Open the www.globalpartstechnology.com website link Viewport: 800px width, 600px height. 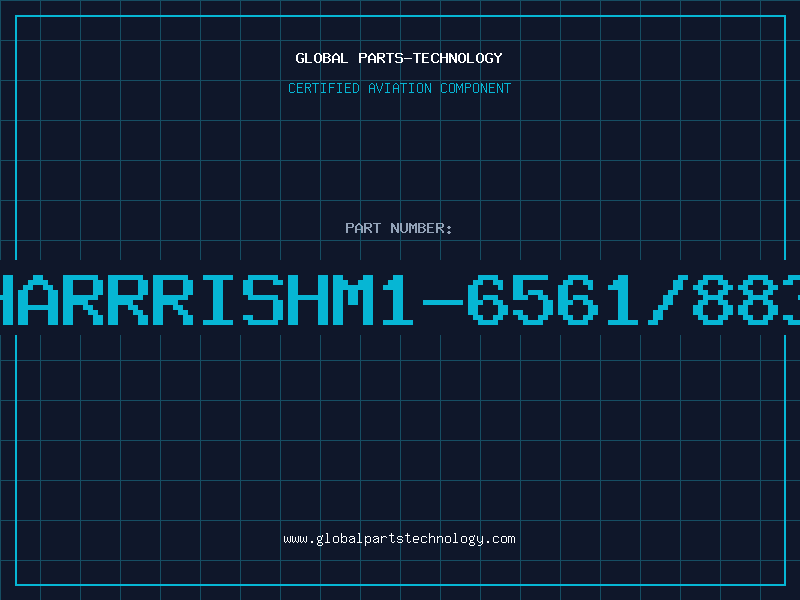pyautogui.click(x=399, y=539)
